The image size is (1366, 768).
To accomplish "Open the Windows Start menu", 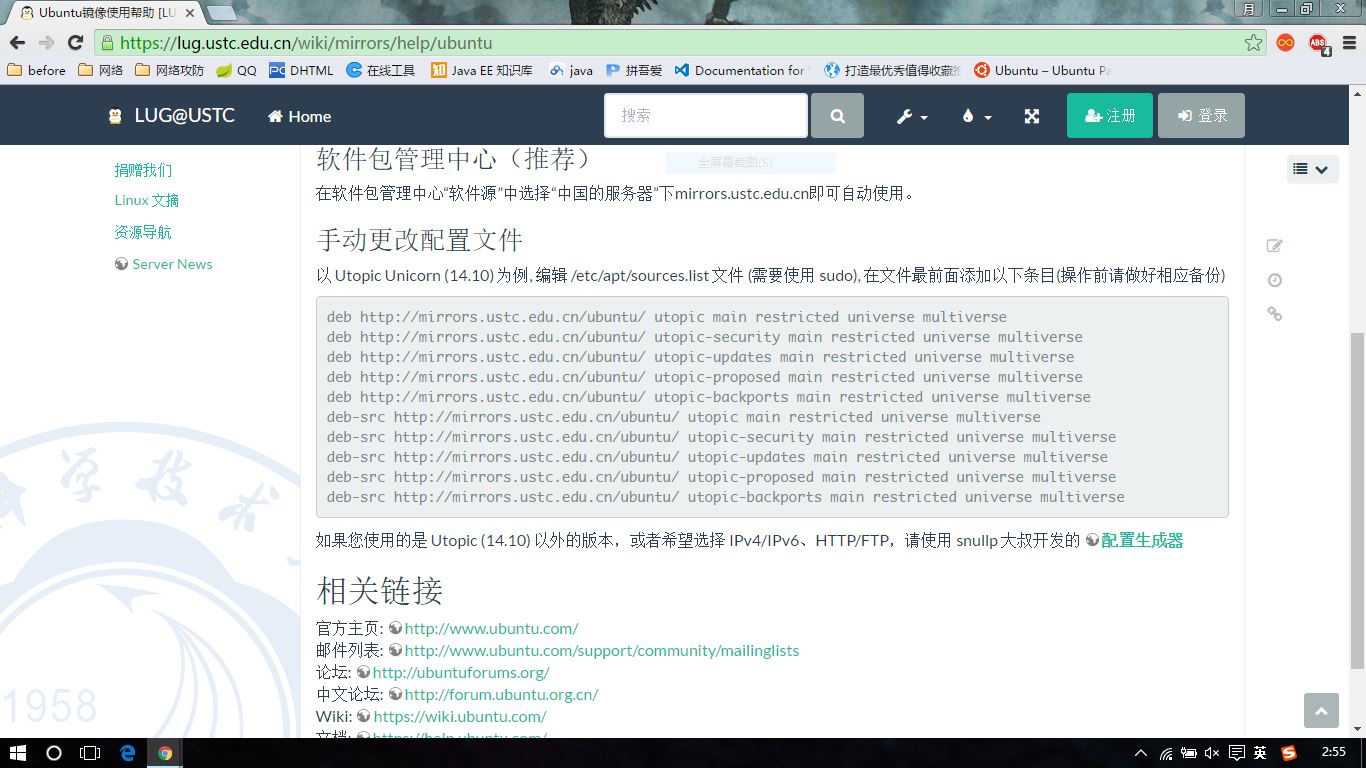I will [x=18, y=753].
